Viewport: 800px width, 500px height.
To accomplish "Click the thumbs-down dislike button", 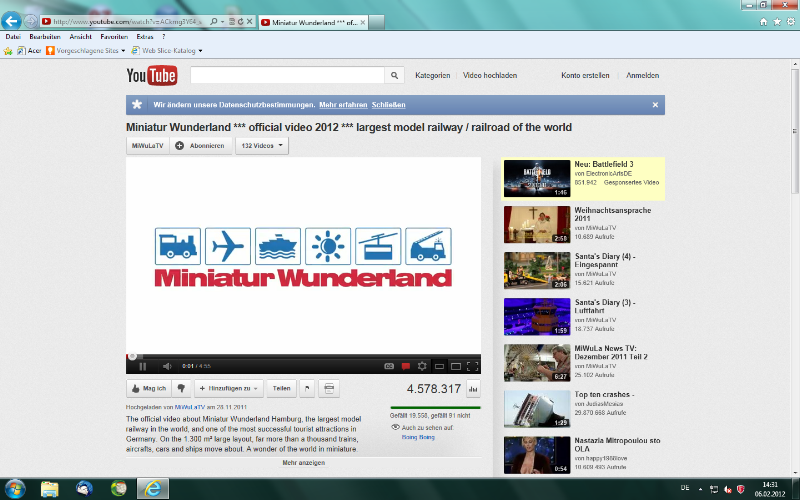I will tap(181, 388).
